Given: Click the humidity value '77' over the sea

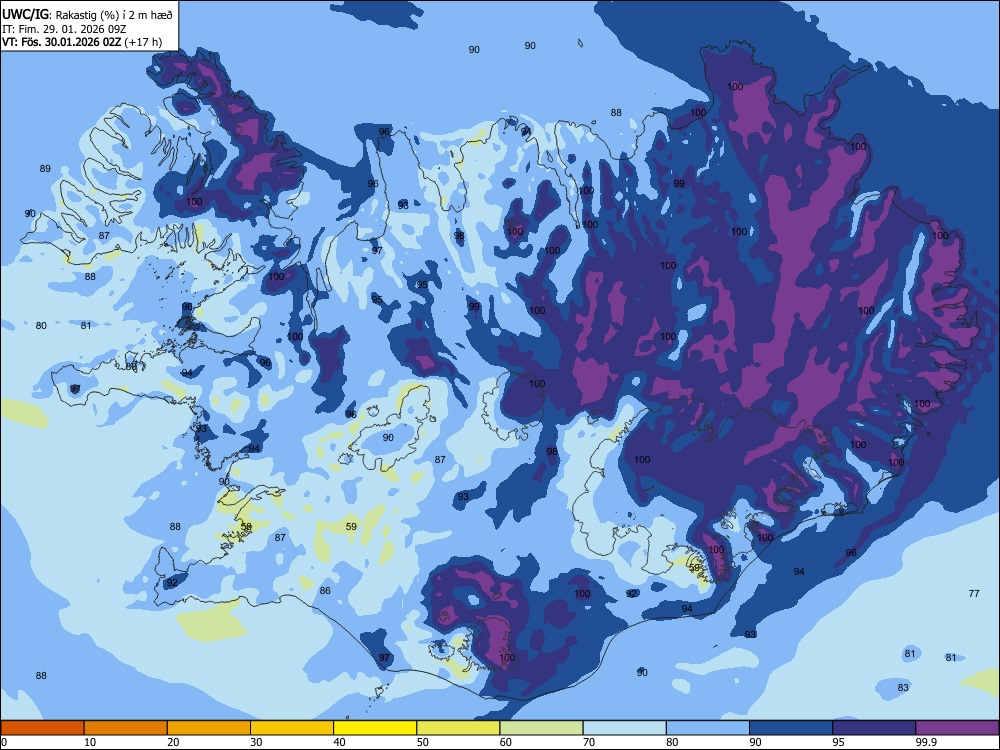Looking at the screenshot, I should [x=974, y=593].
